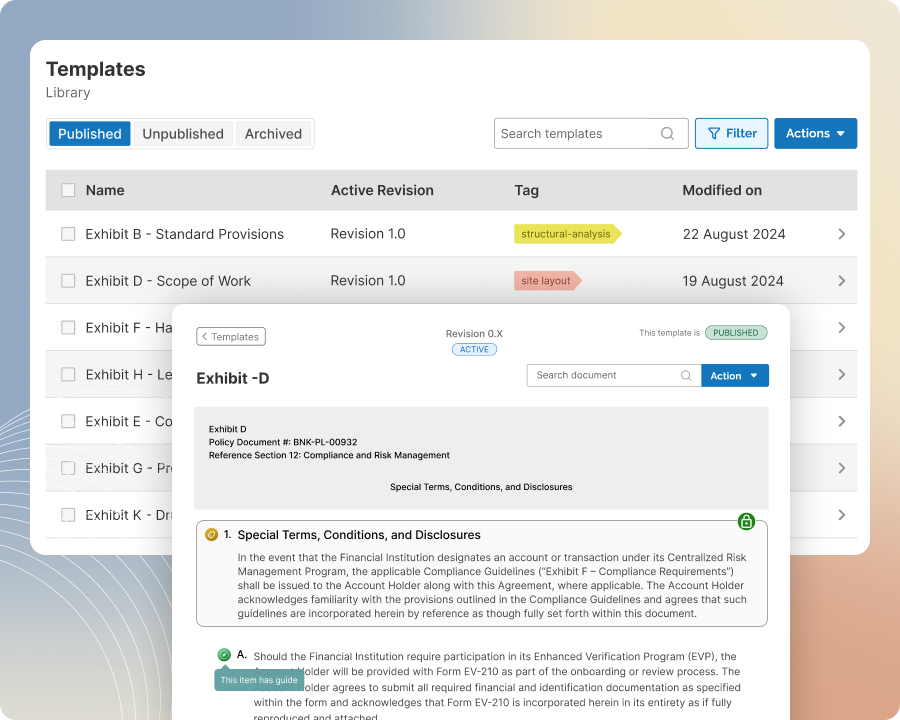This screenshot has height=720, width=900.
Task: Click the Filter button
Action: (x=731, y=133)
